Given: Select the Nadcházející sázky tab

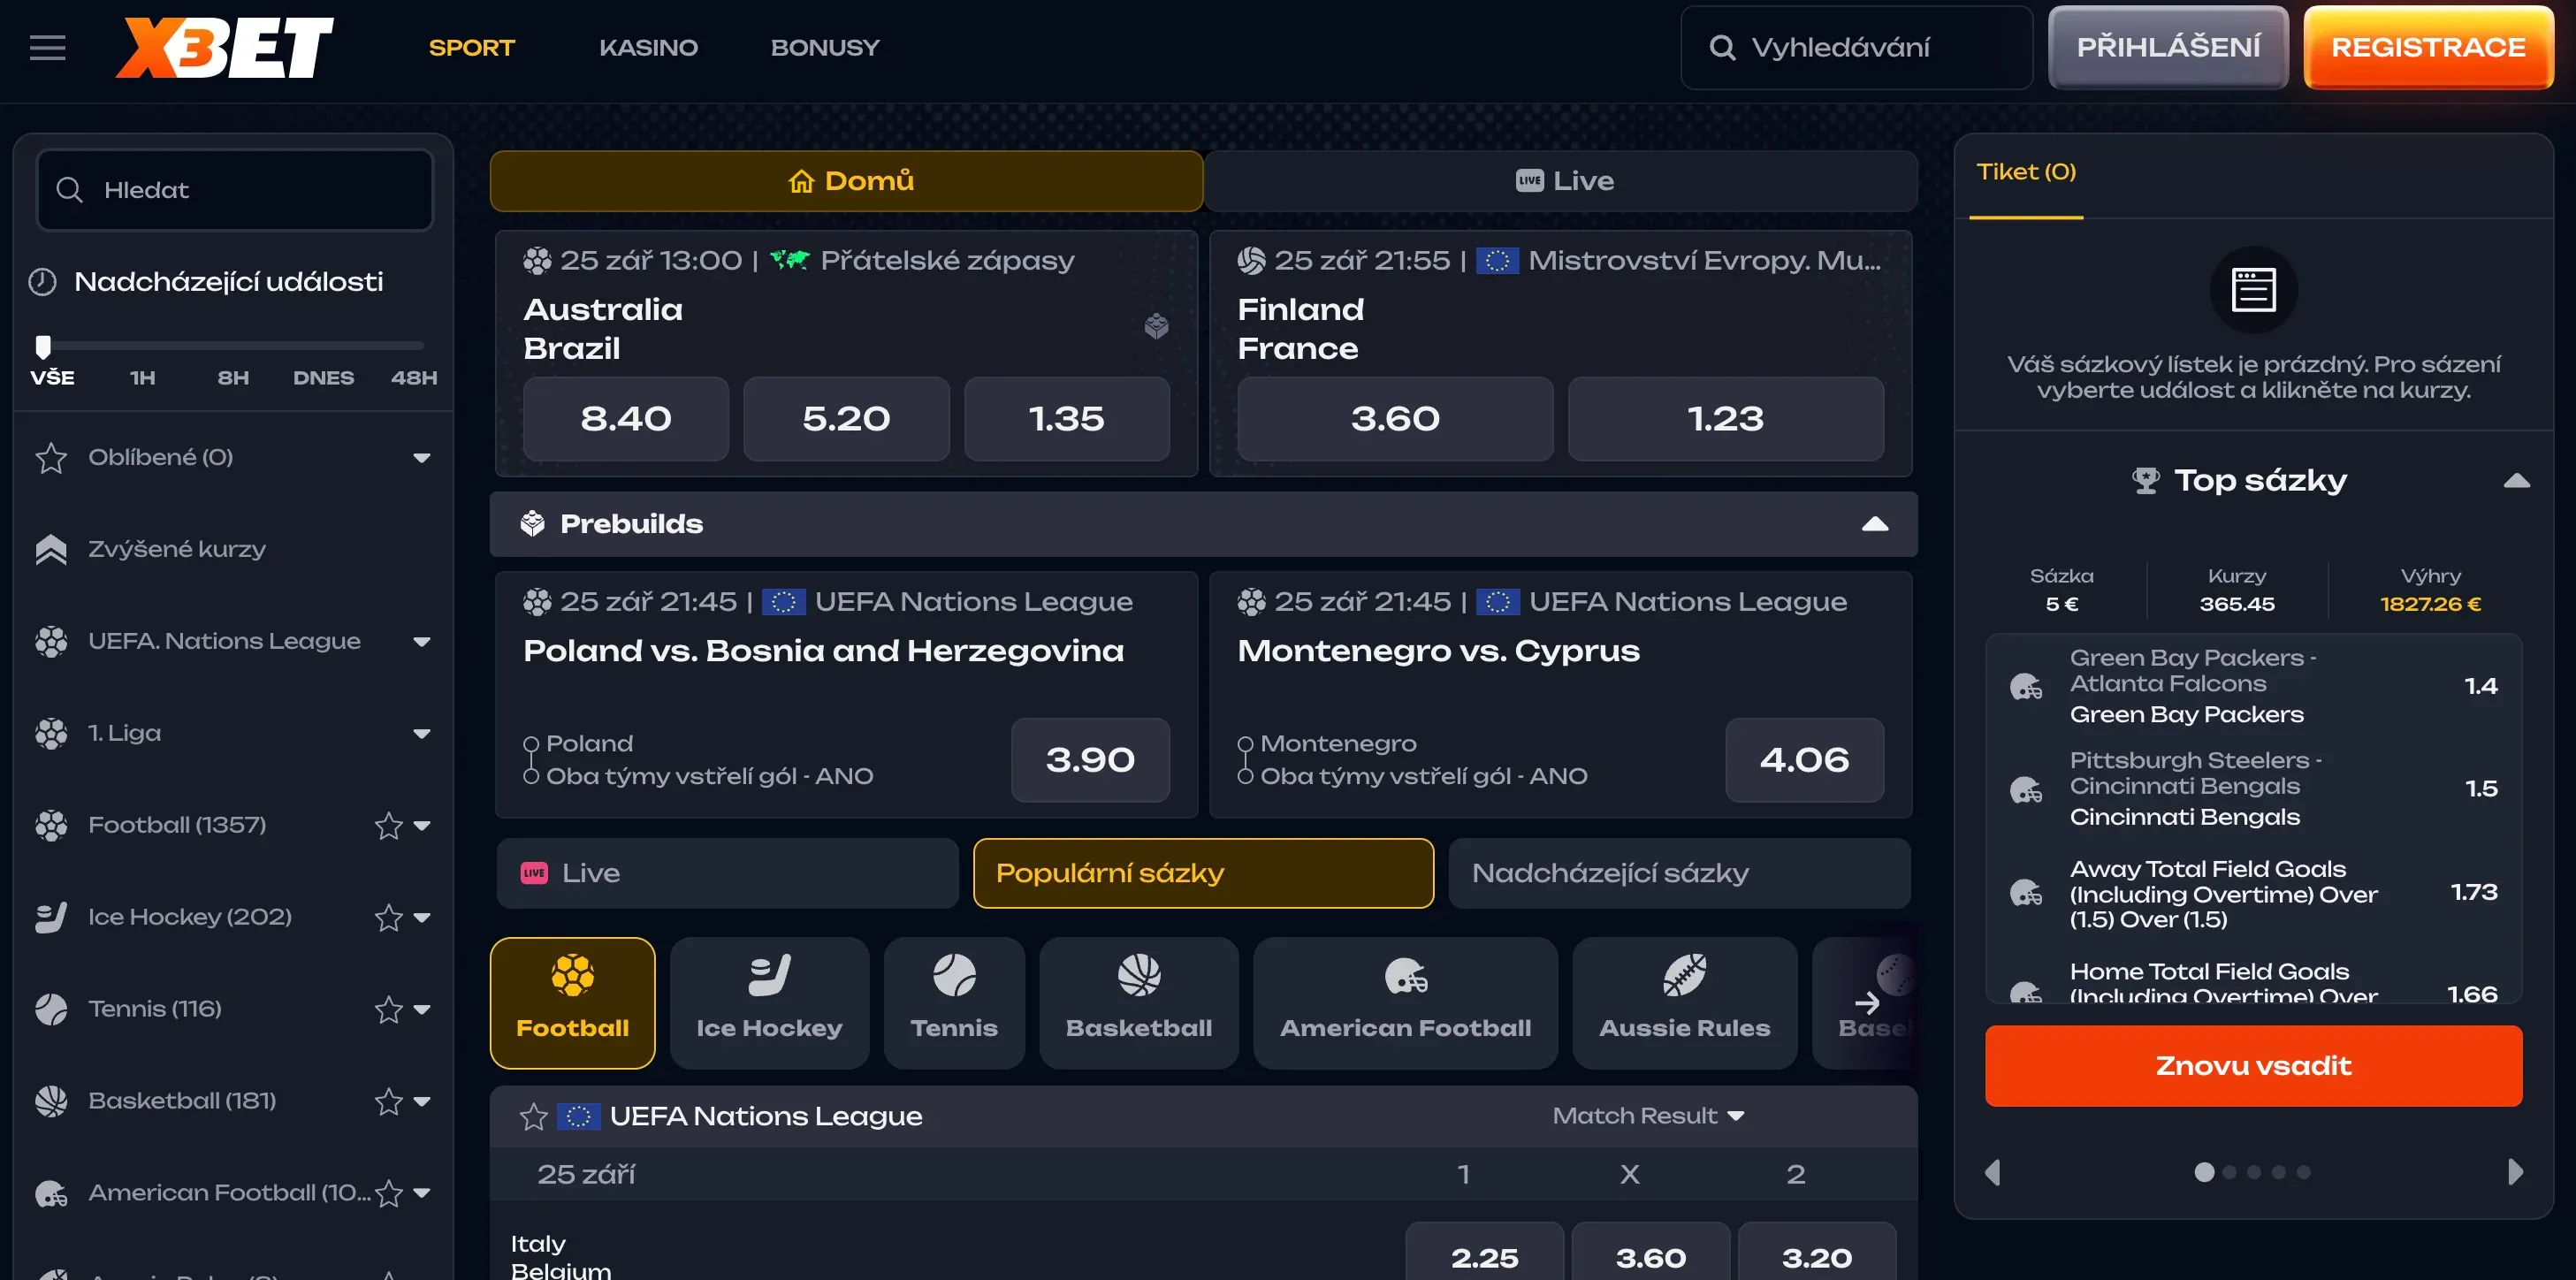Looking at the screenshot, I should click(x=1679, y=873).
